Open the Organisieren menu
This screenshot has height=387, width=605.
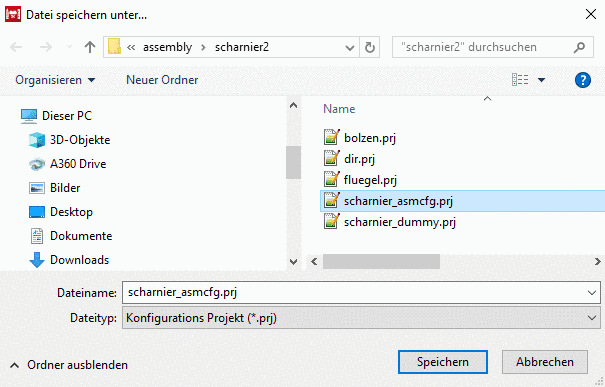tap(55, 80)
